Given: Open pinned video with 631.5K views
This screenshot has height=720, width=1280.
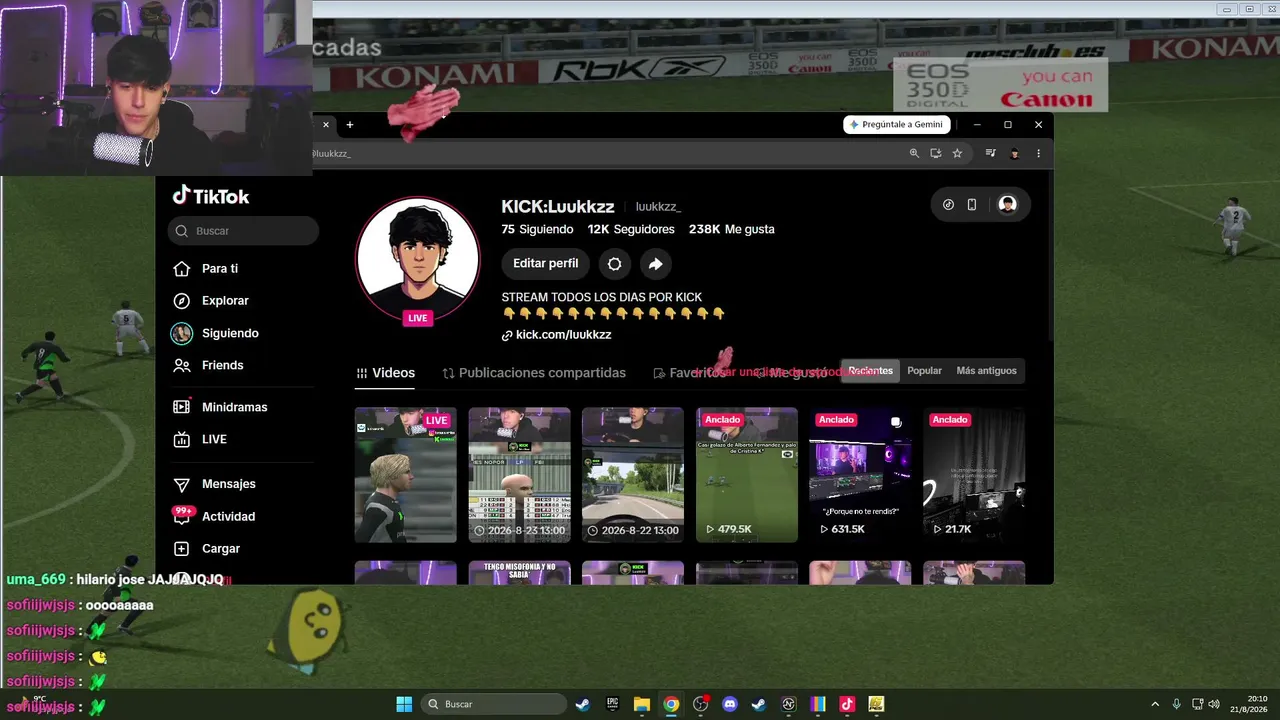Looking at the screenshot, I should 860,475.
